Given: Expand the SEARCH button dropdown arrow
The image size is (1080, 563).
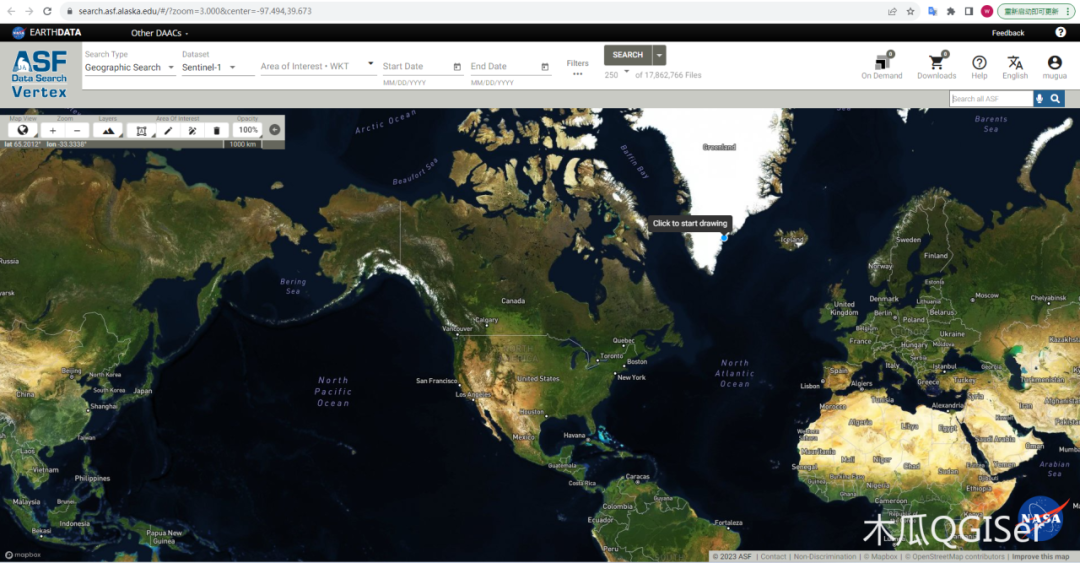Looking at the screenshot, I should click(659, 54).
